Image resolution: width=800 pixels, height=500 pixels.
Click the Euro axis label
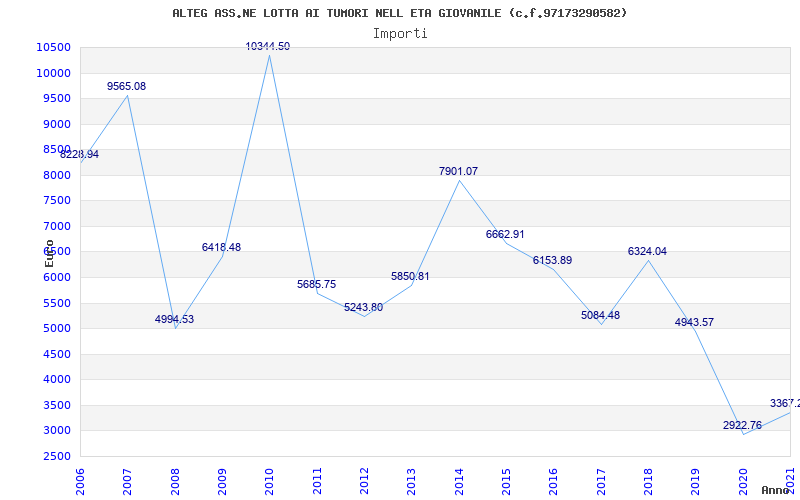(x=49, y=253)
